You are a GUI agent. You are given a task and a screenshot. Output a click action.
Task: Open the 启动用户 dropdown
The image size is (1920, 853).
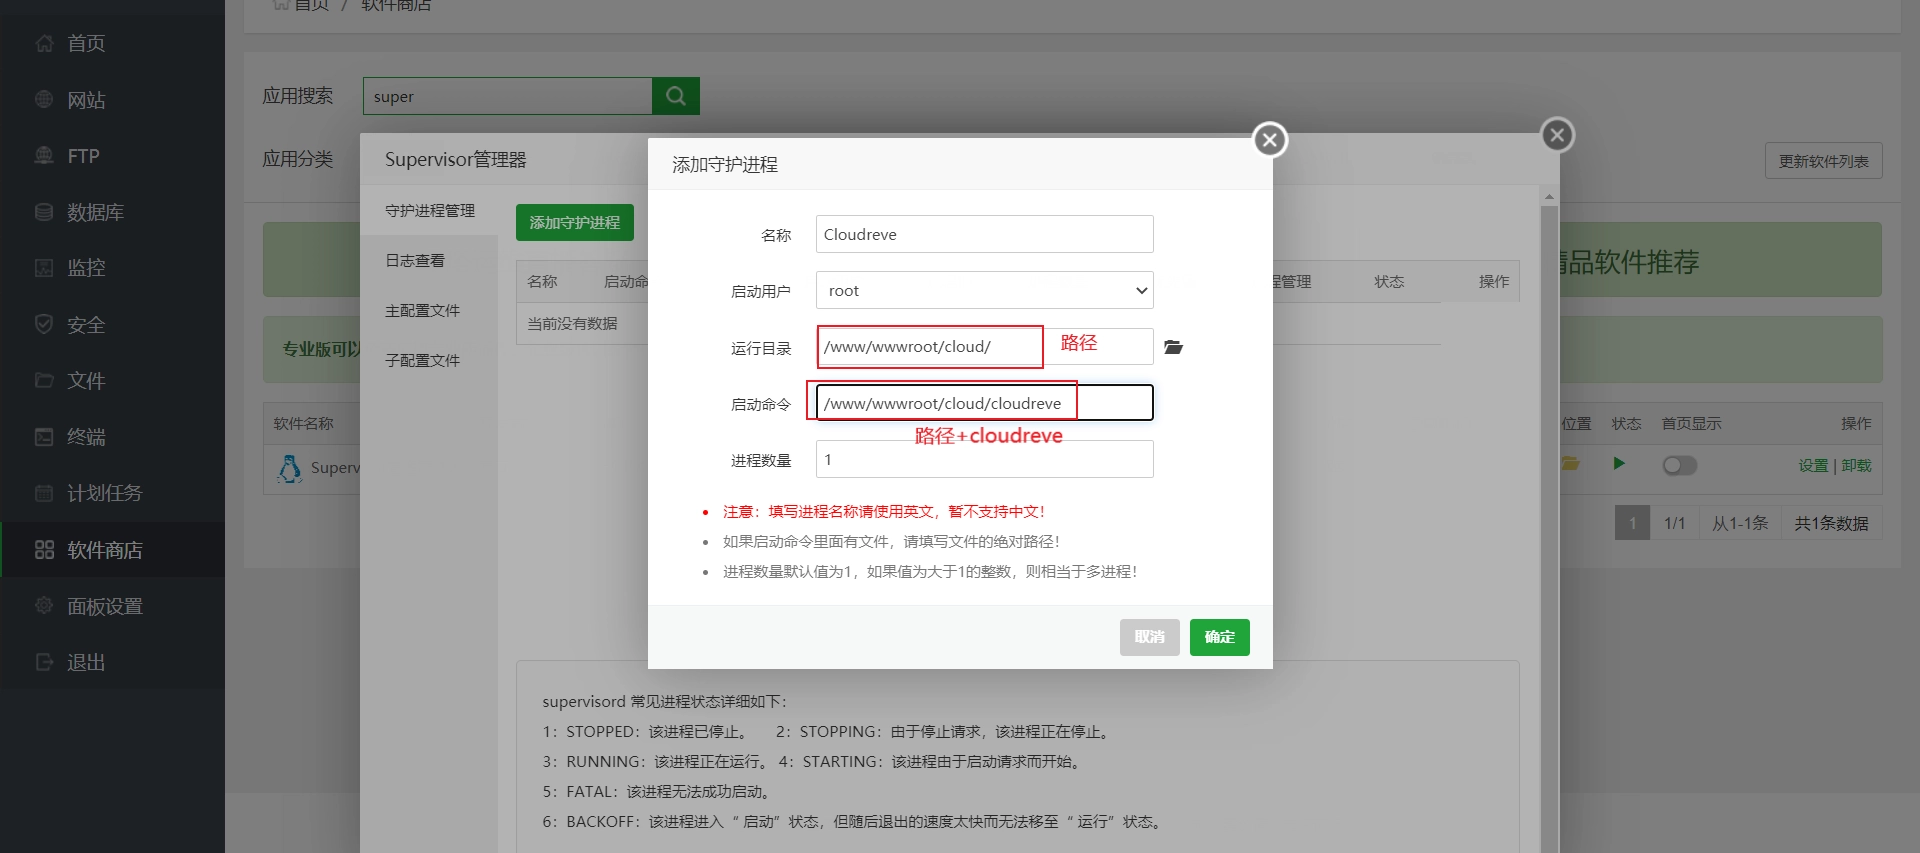pos(985,291)
